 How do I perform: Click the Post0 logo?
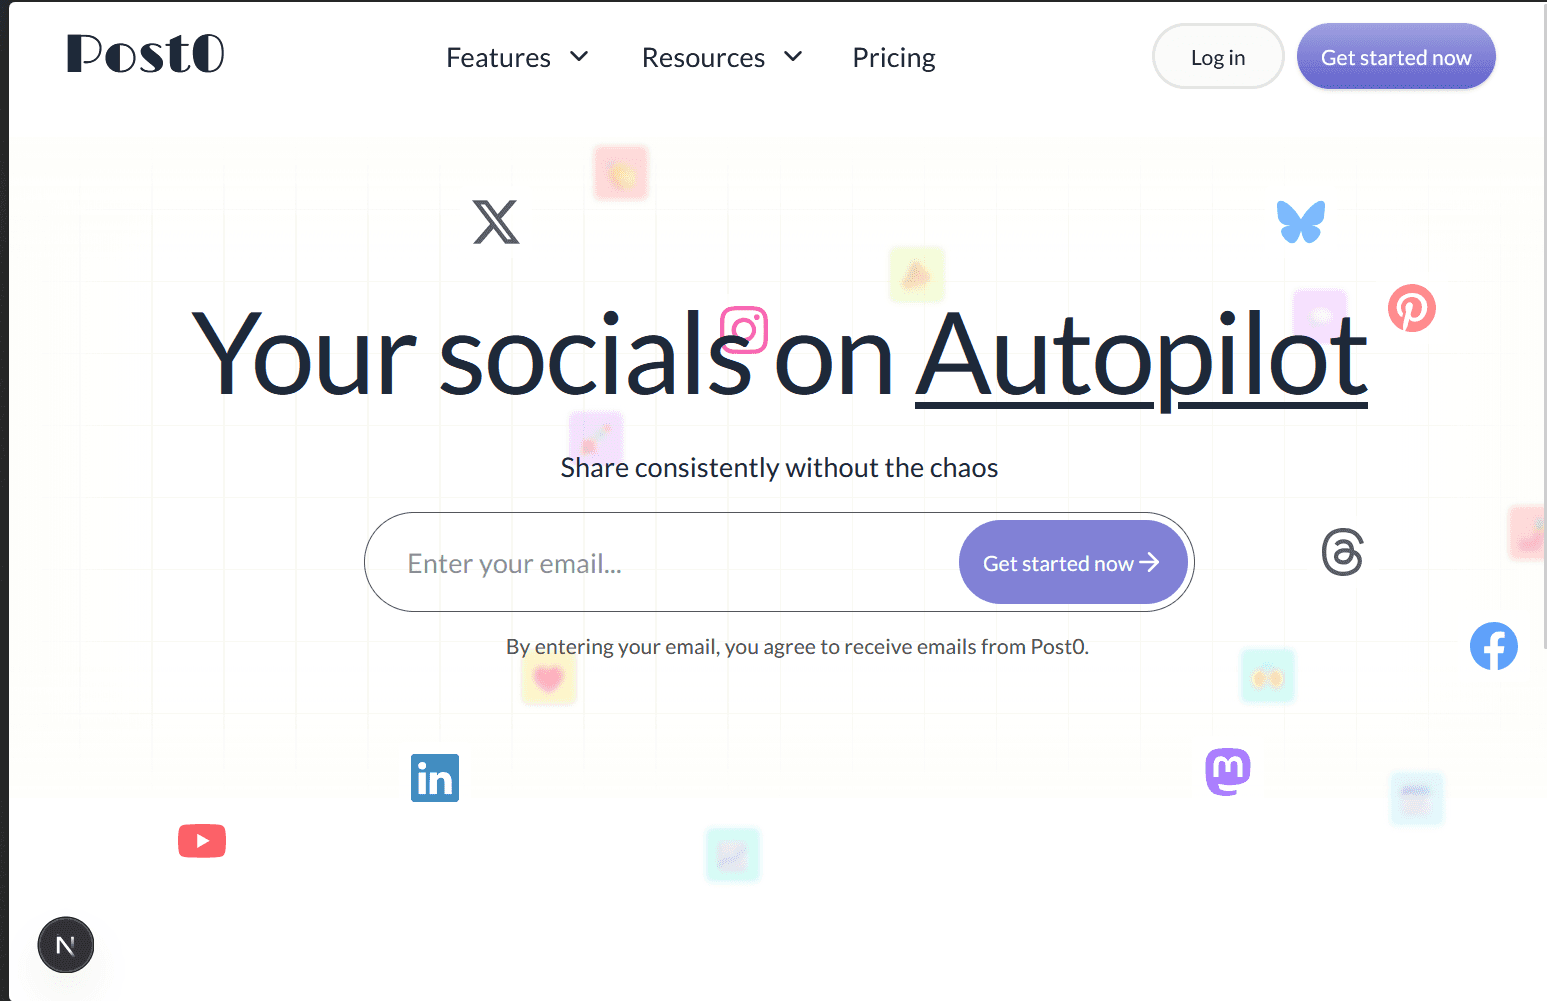[x=146, y=54]
